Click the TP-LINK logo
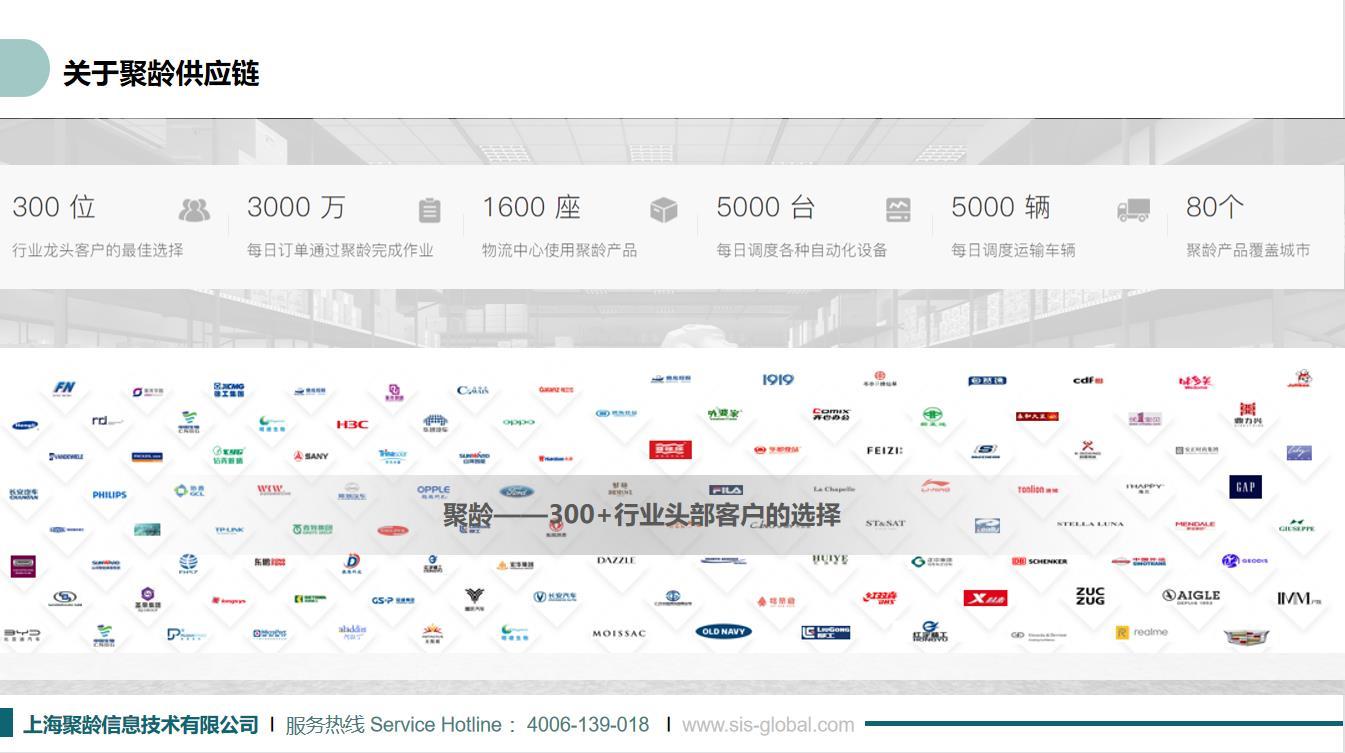Screen dimensions: 1345x753 click(x=229, y=530)
